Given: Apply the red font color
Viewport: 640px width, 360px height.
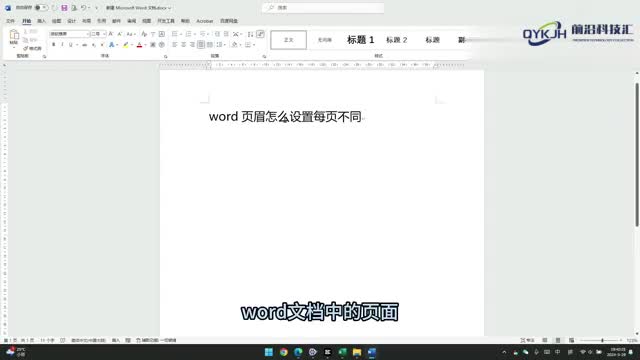Looking at the screenshot, I should (139, 44).
